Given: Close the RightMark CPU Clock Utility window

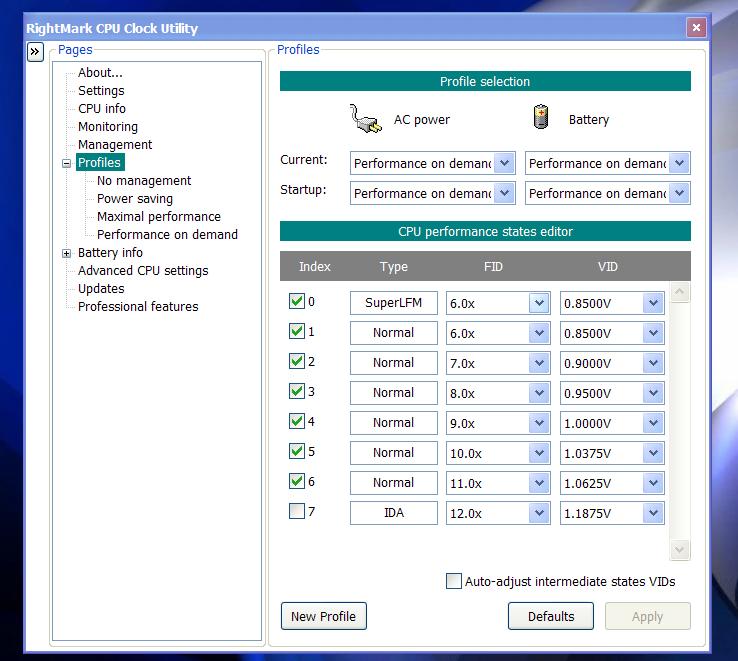Looking at the screenshot, I should pos(696,28).
